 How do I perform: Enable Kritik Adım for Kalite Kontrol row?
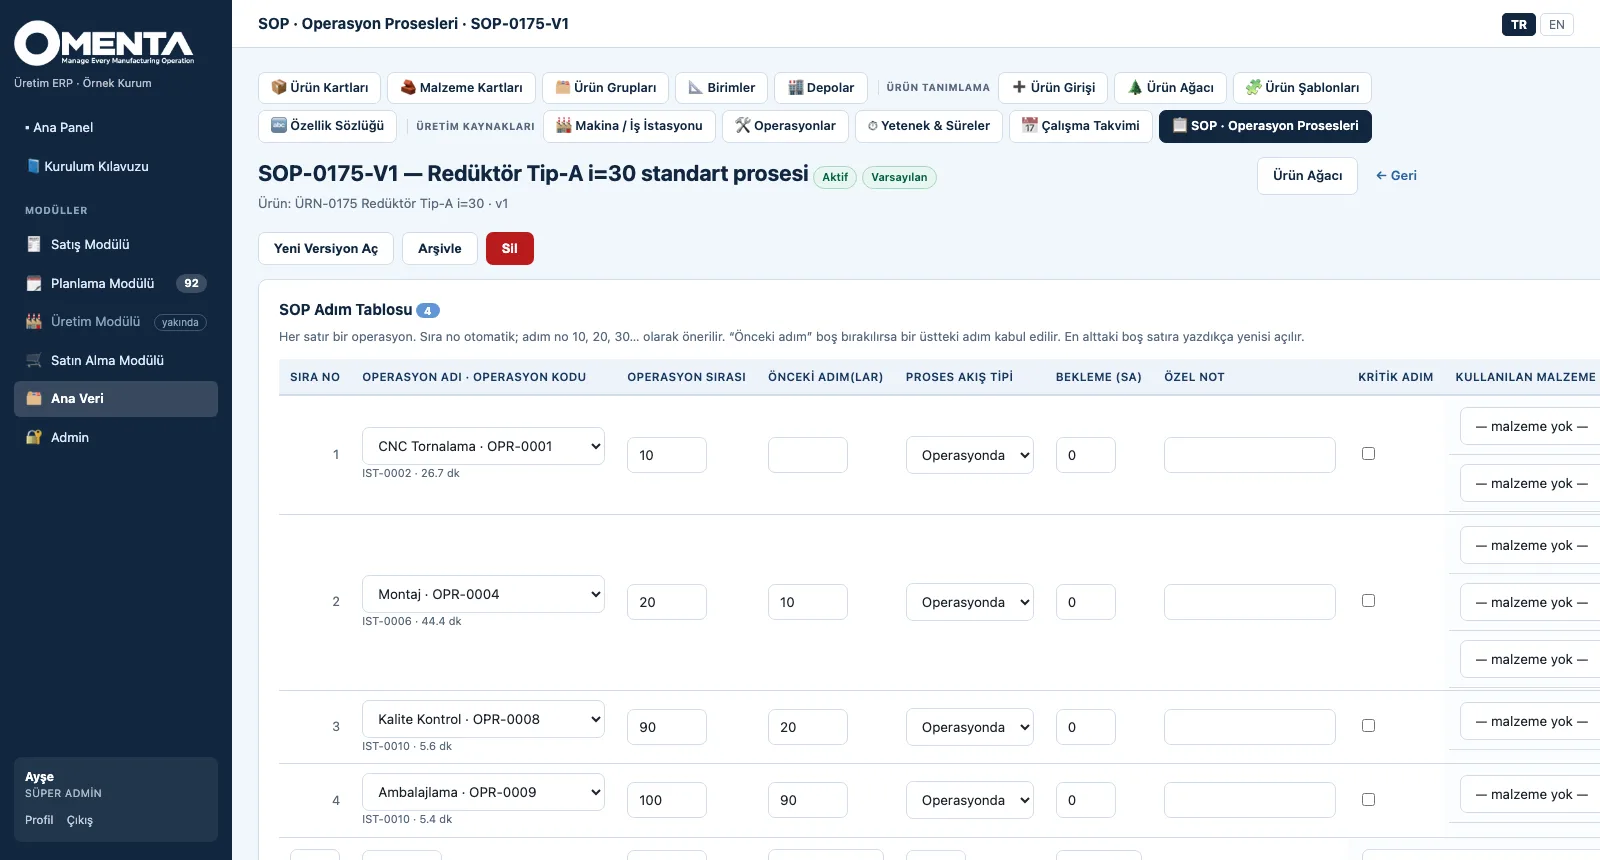(1368, 726)
